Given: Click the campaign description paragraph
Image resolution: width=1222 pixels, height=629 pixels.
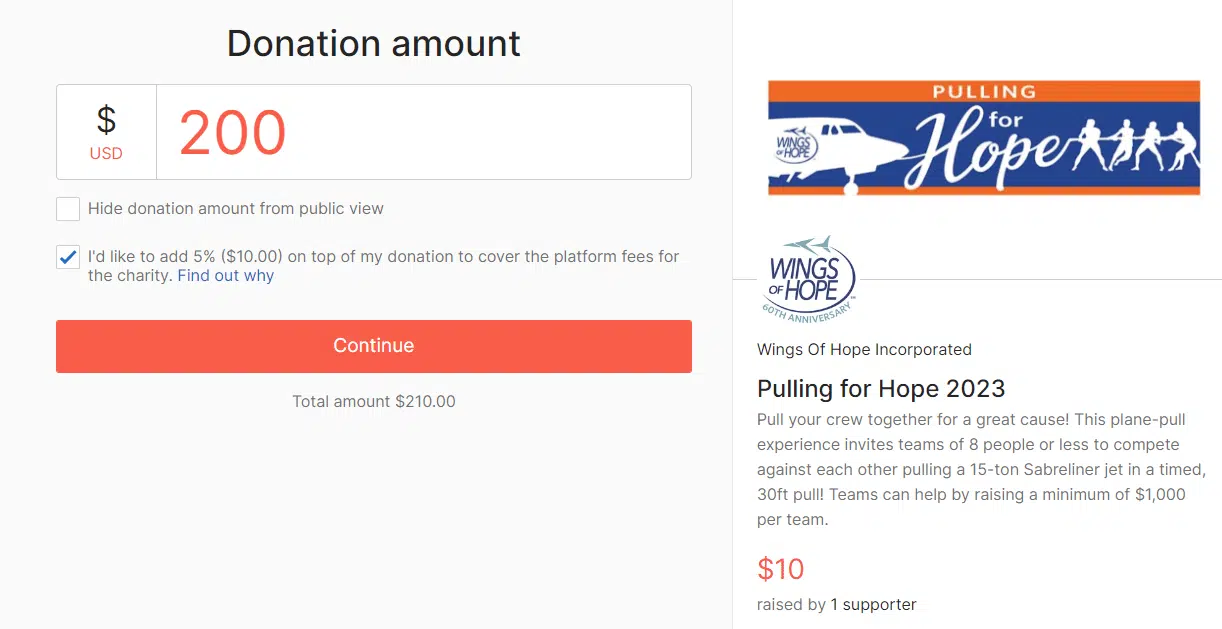Looking at the screenshot, I should pyautogui.click(x=980, y=469).
